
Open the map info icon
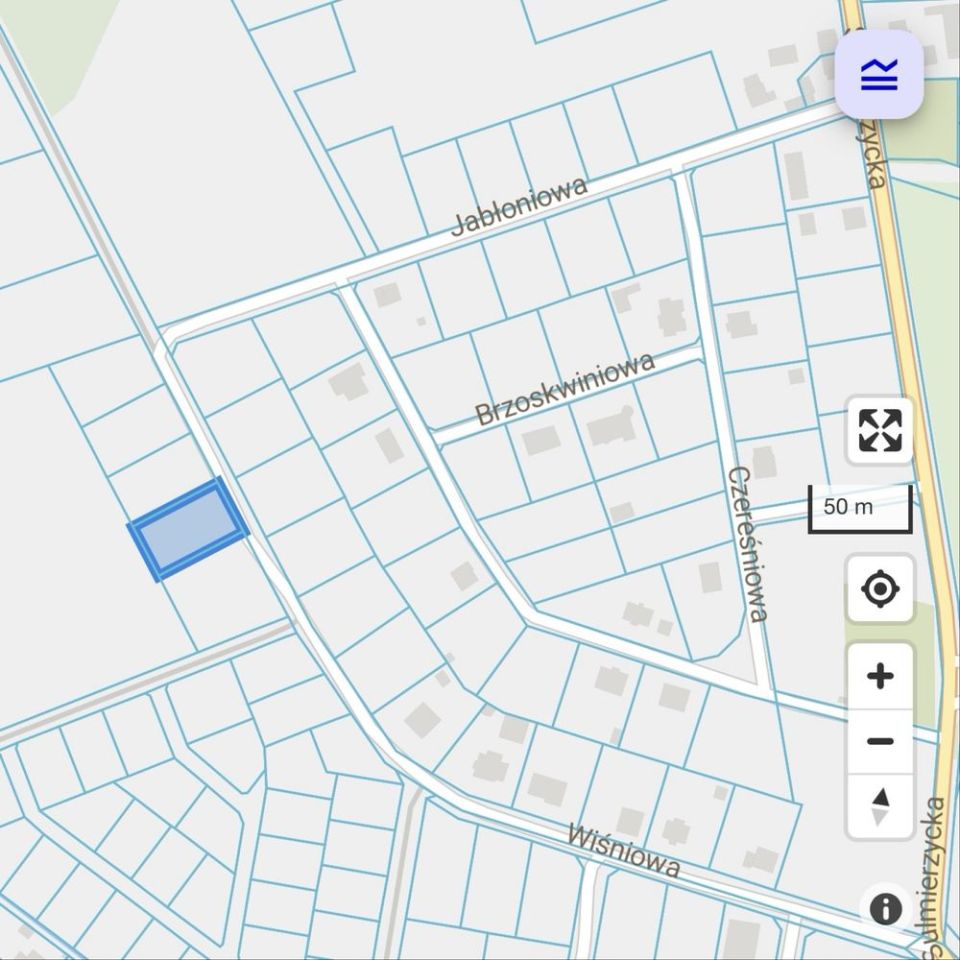pyautogui.click(x=886, y=909)
